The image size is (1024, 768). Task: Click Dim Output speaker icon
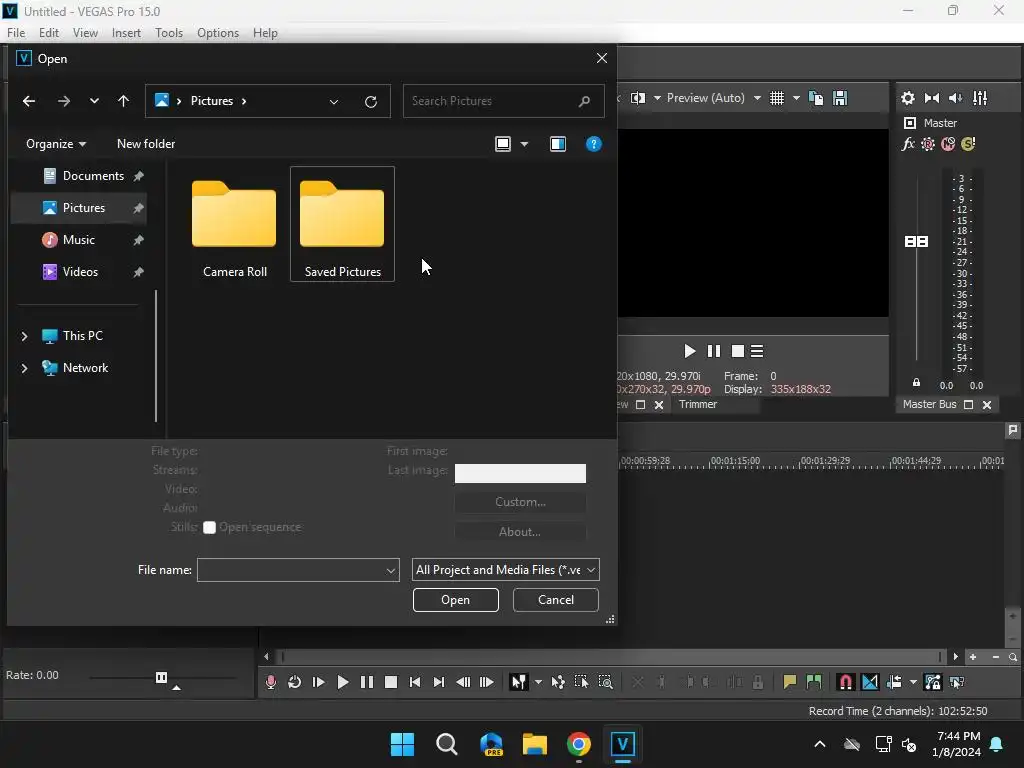tap(955, 98)
